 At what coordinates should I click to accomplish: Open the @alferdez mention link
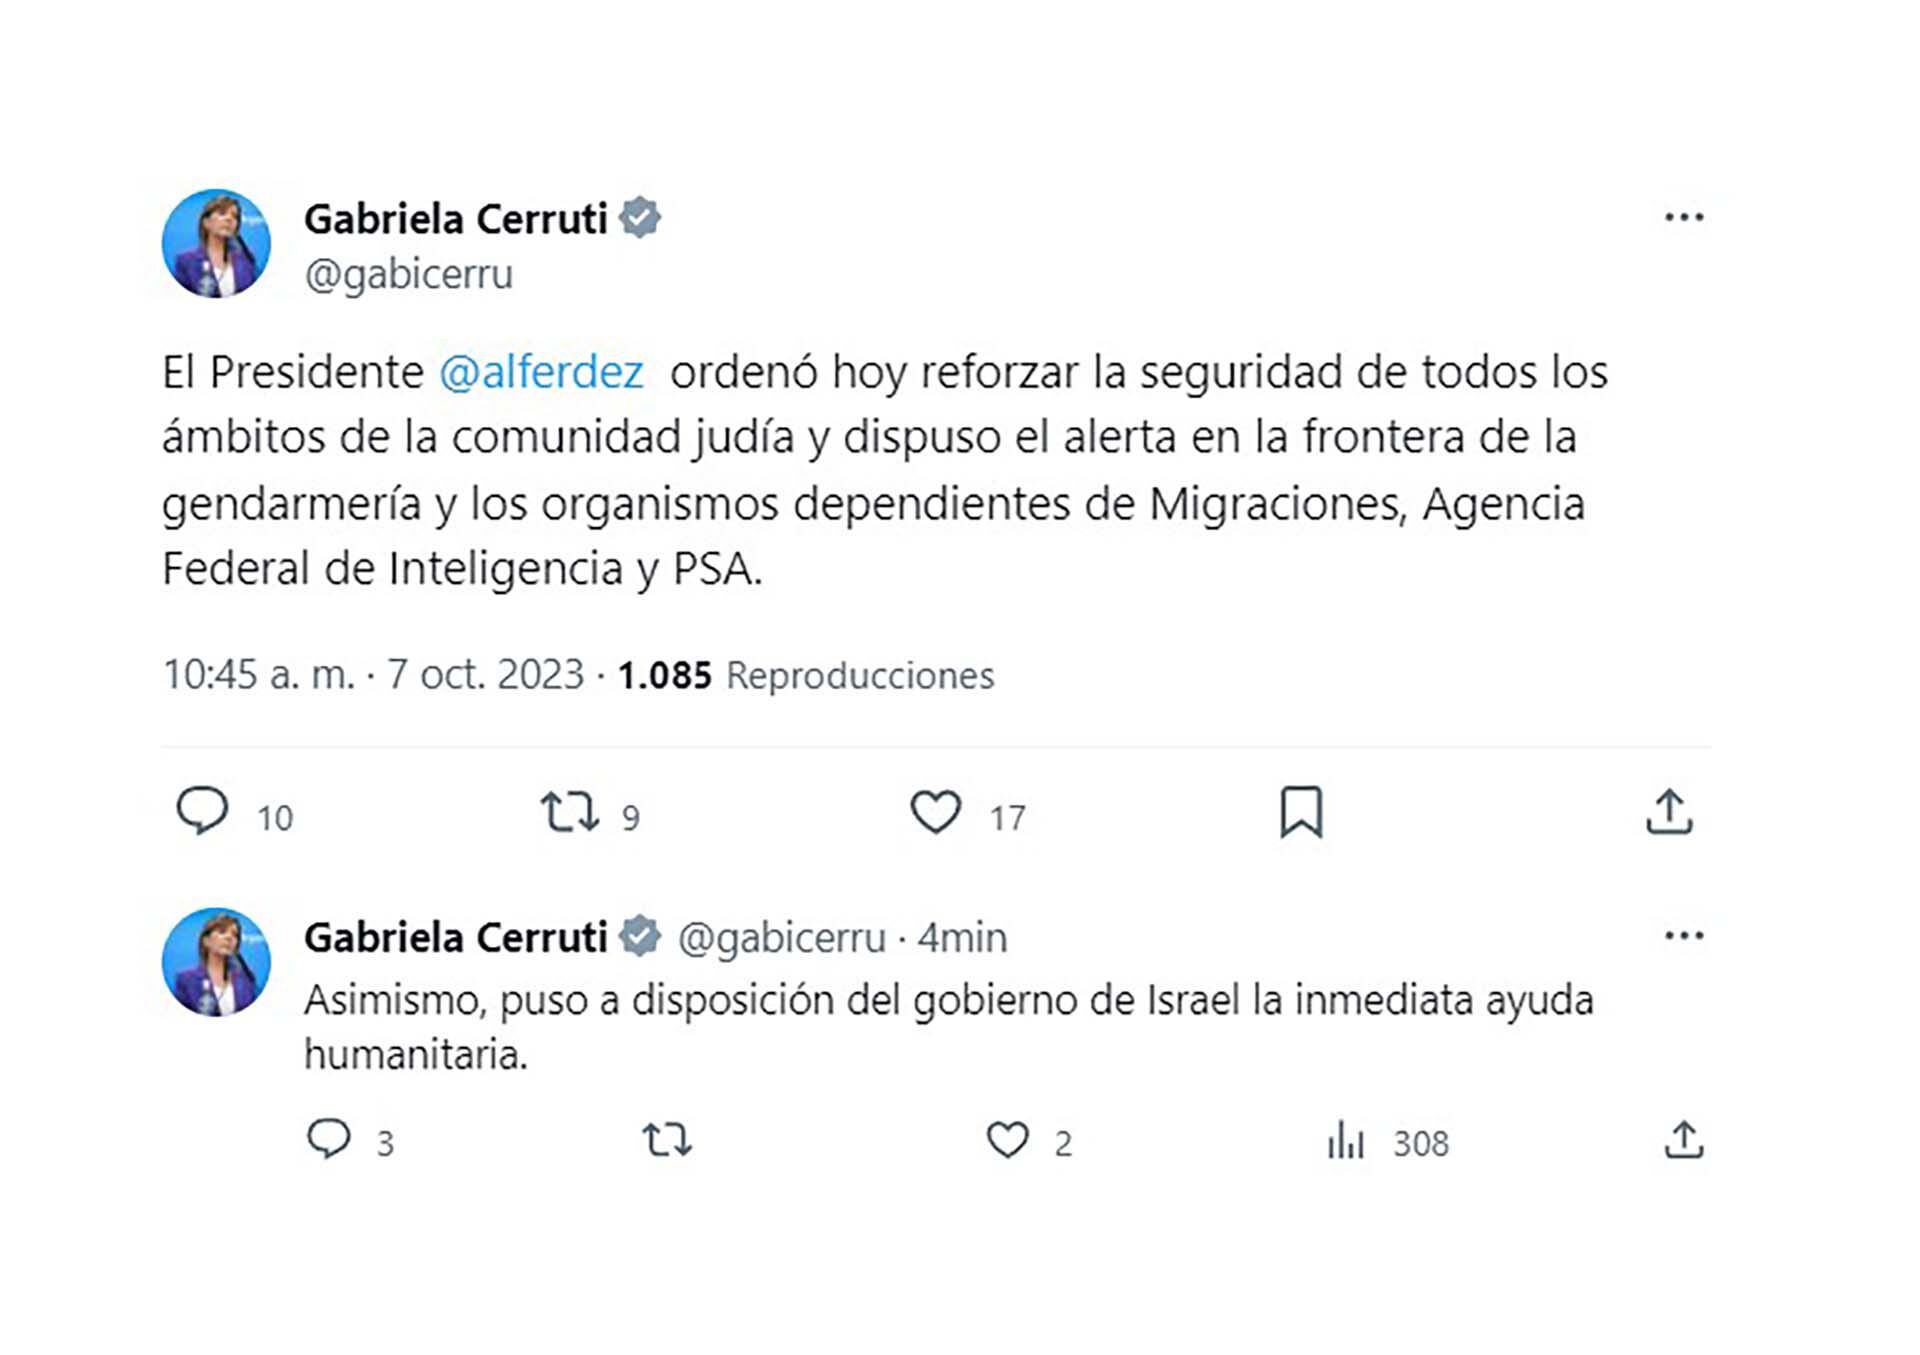point(541,372)
